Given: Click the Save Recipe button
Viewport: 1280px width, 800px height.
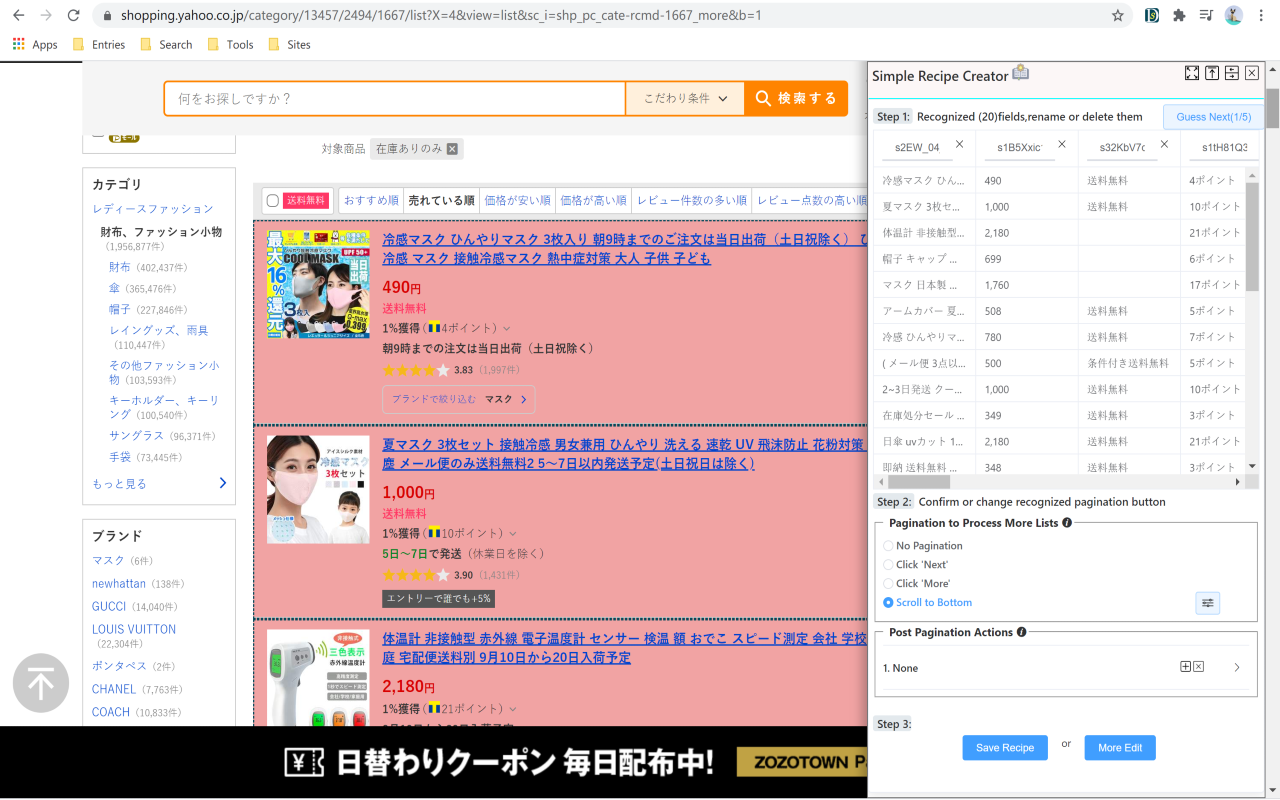Looking at the screenshot, I should click(1004, 747).
